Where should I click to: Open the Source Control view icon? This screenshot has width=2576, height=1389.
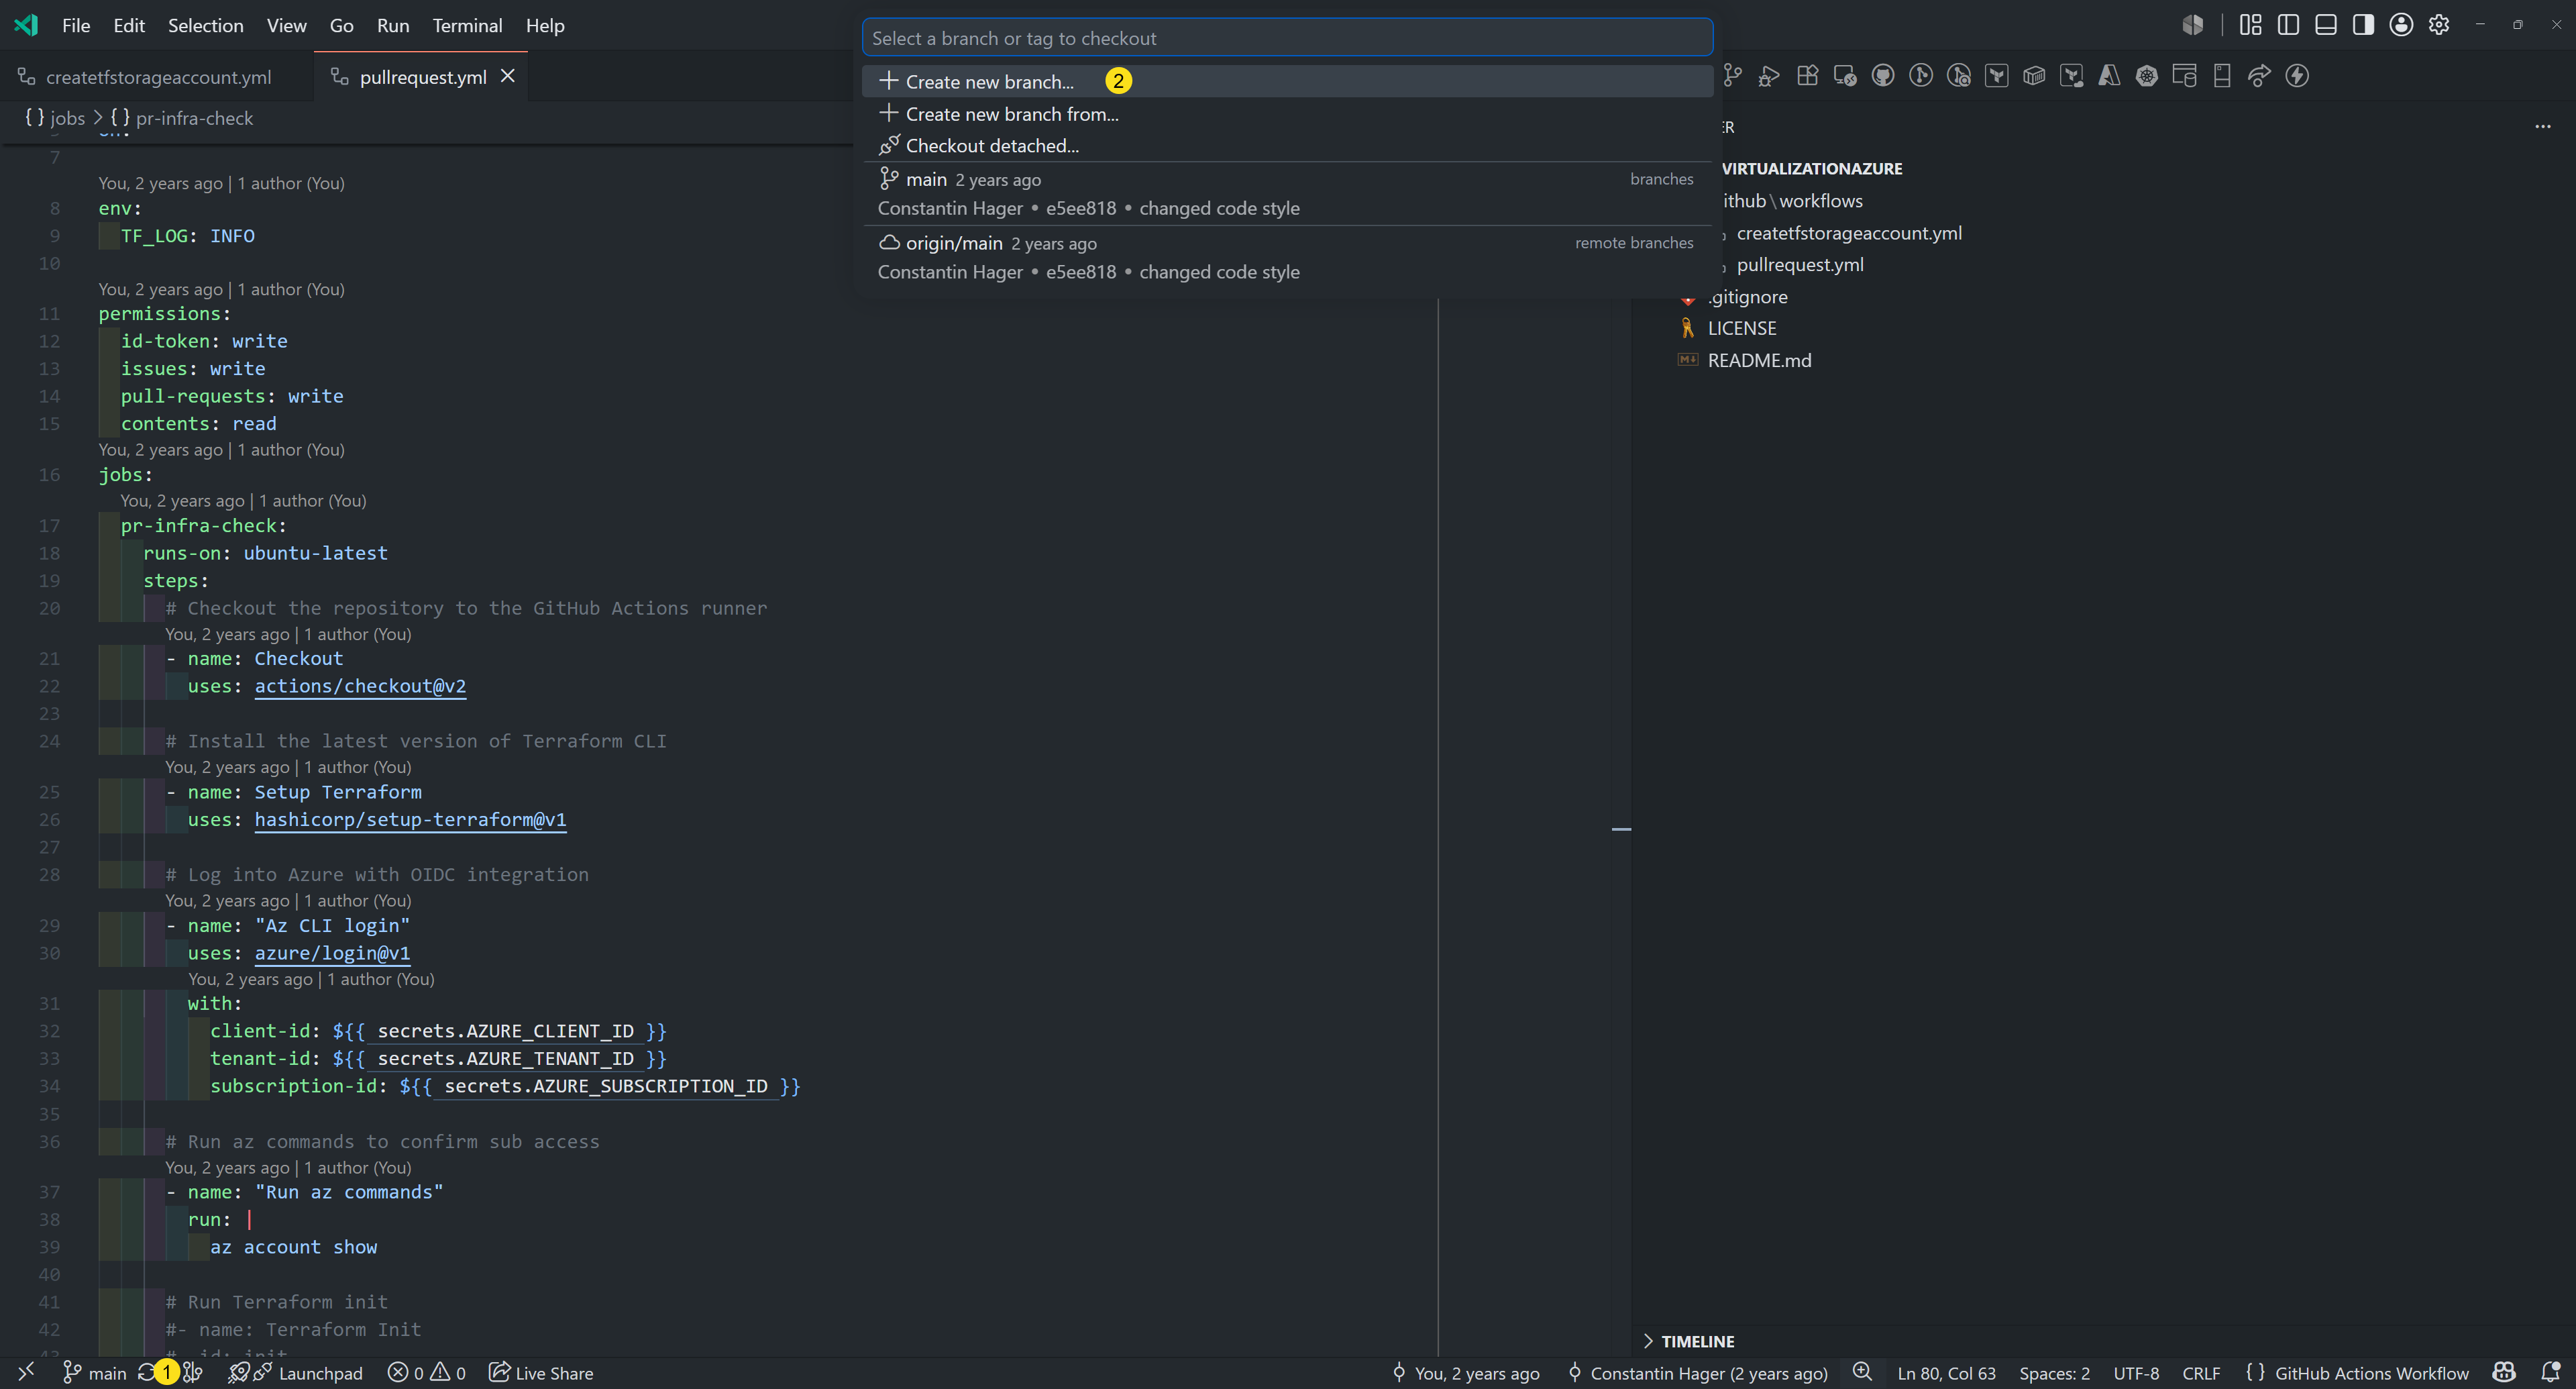(x=1733, y=76)
